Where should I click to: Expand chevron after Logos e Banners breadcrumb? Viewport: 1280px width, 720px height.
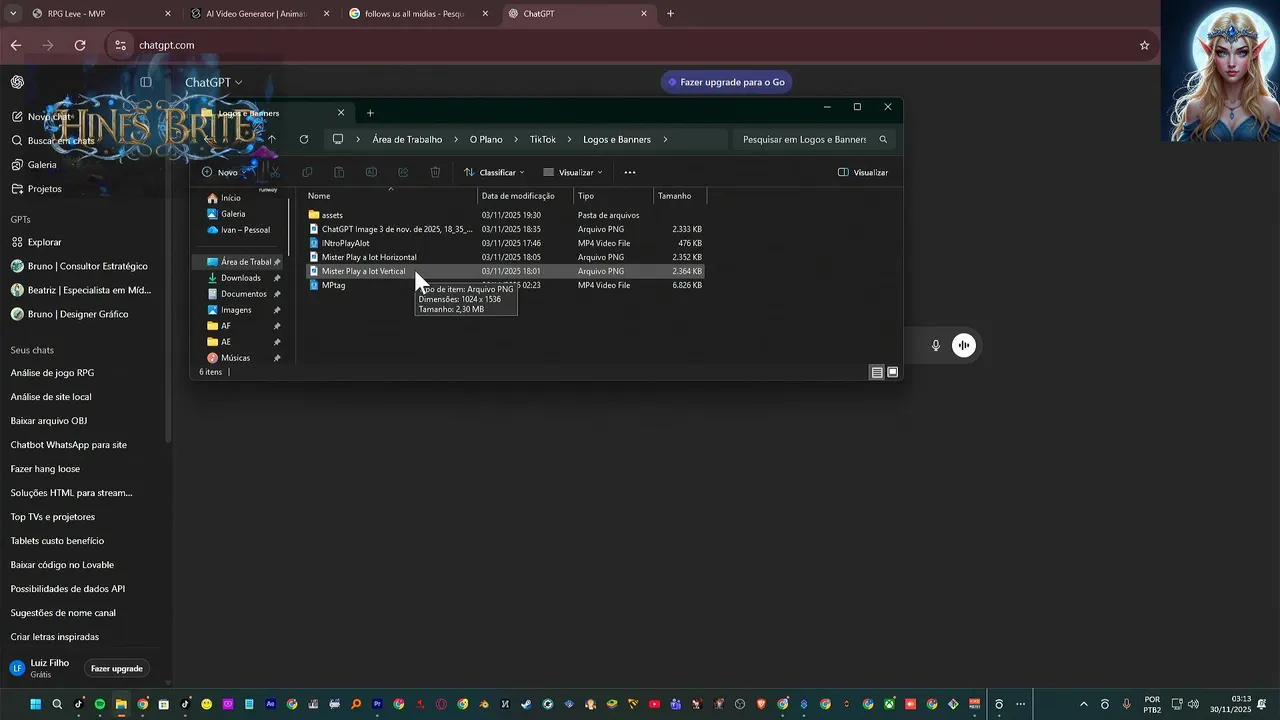pyautogui.click(x=664, y=139)
